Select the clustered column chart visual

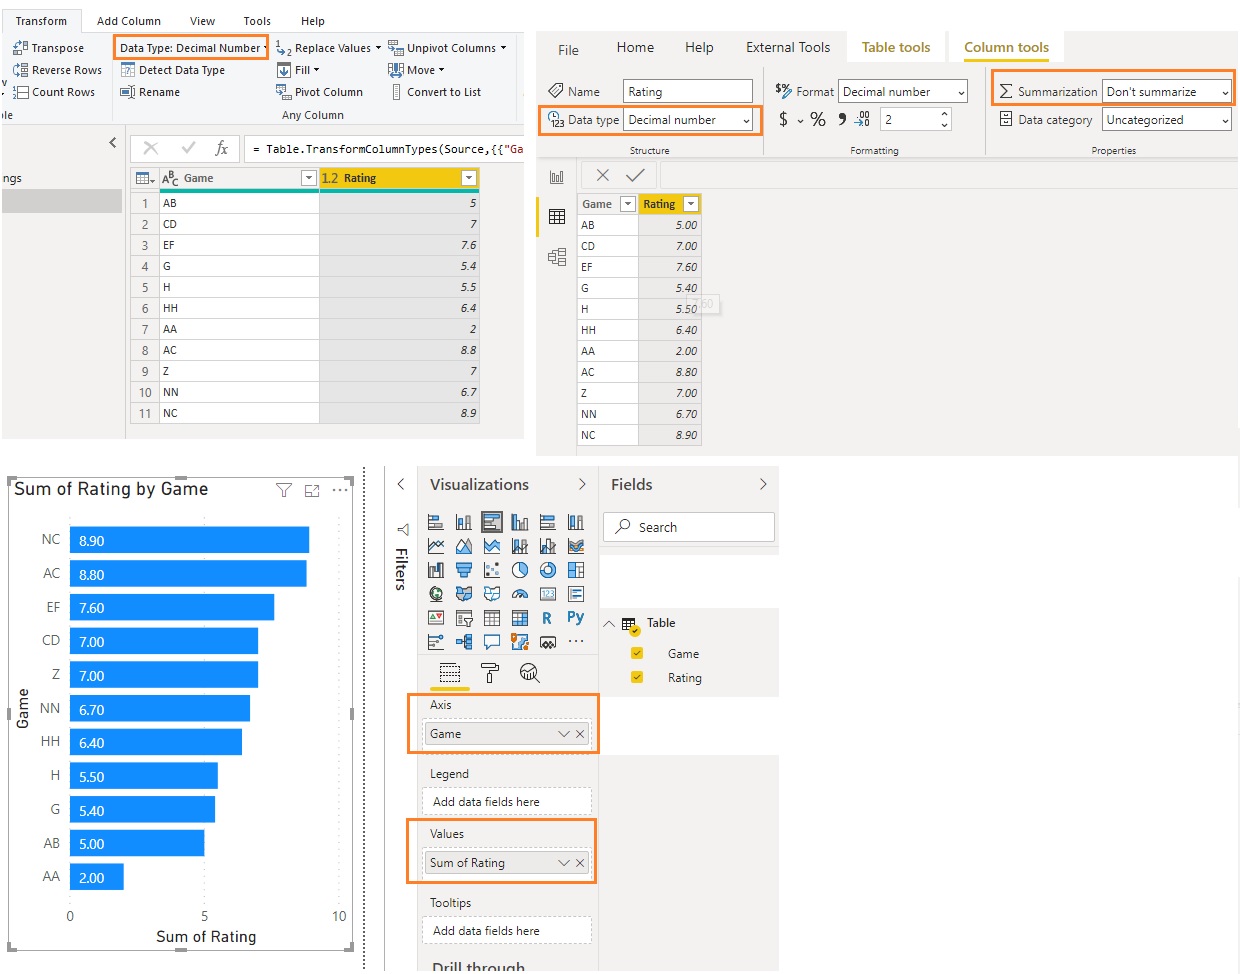coord(520,522)
